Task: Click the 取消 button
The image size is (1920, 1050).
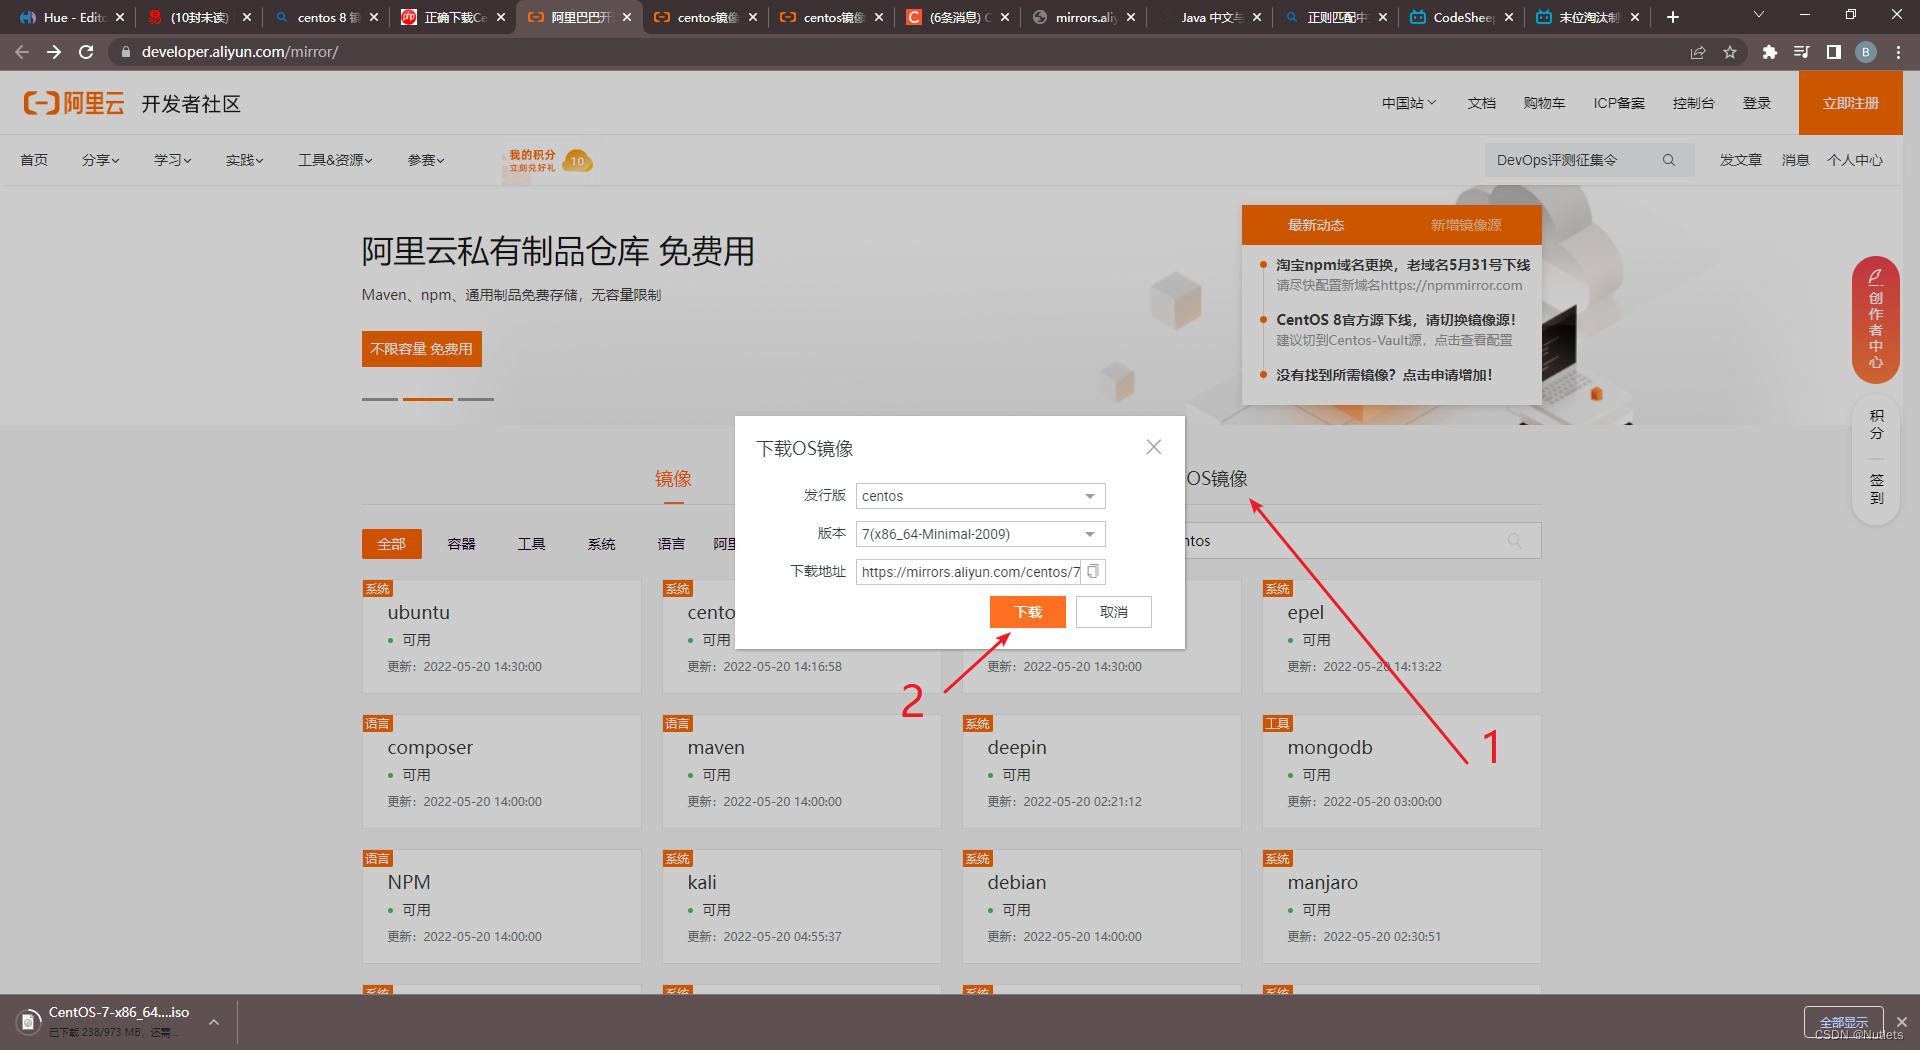Action: tap(1114, 612)
